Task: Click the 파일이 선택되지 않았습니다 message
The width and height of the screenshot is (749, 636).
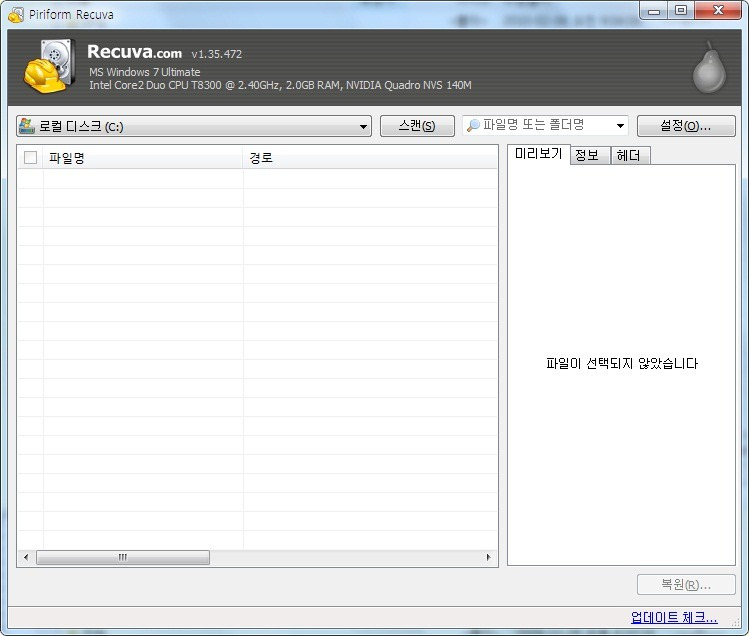Action: pos(621,364)
